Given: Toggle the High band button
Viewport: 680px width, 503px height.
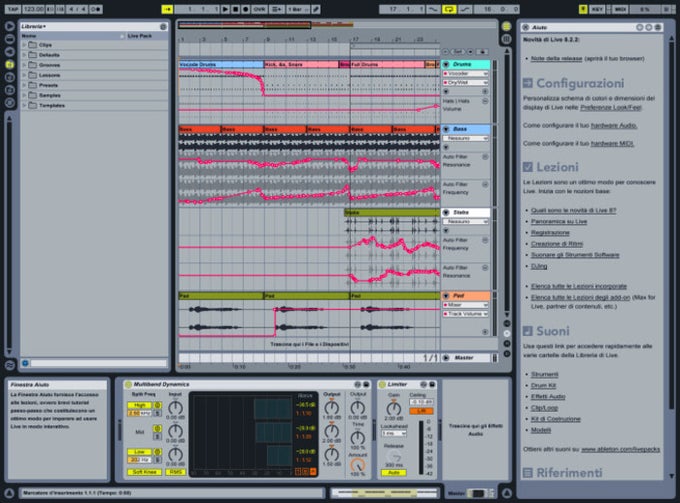Looking at the screenshot, I should [x=139, y=405].
